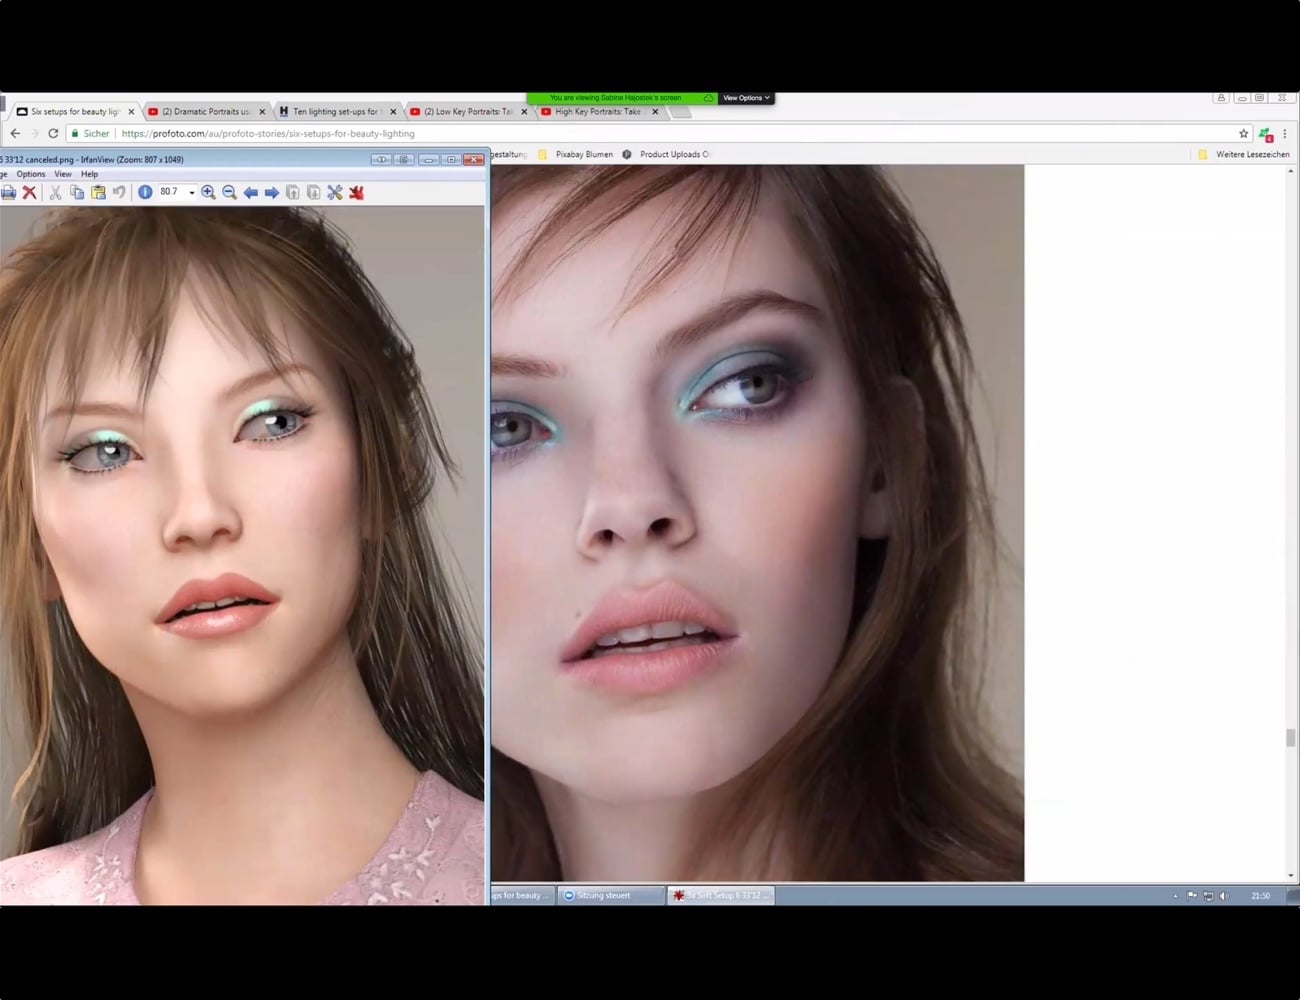Open image properties with the blue Info icon
The image size is (1300, 1000).
point(145,192)
